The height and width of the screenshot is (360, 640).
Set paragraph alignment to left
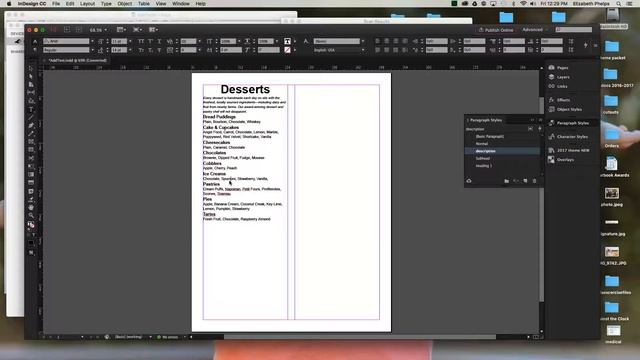click(377, 41)
